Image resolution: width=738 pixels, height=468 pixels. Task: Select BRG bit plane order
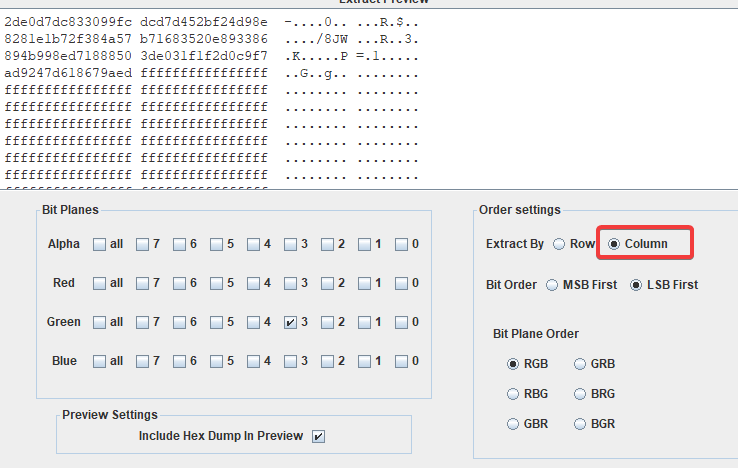[x=581, y=394]
